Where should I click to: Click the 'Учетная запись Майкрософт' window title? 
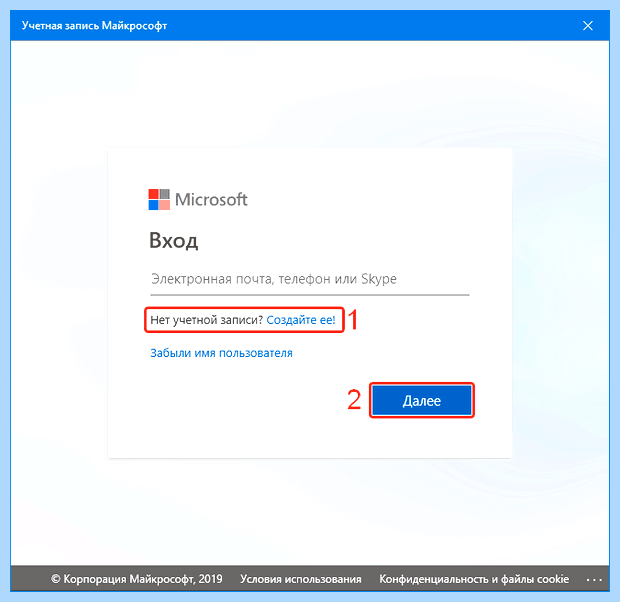94,26
